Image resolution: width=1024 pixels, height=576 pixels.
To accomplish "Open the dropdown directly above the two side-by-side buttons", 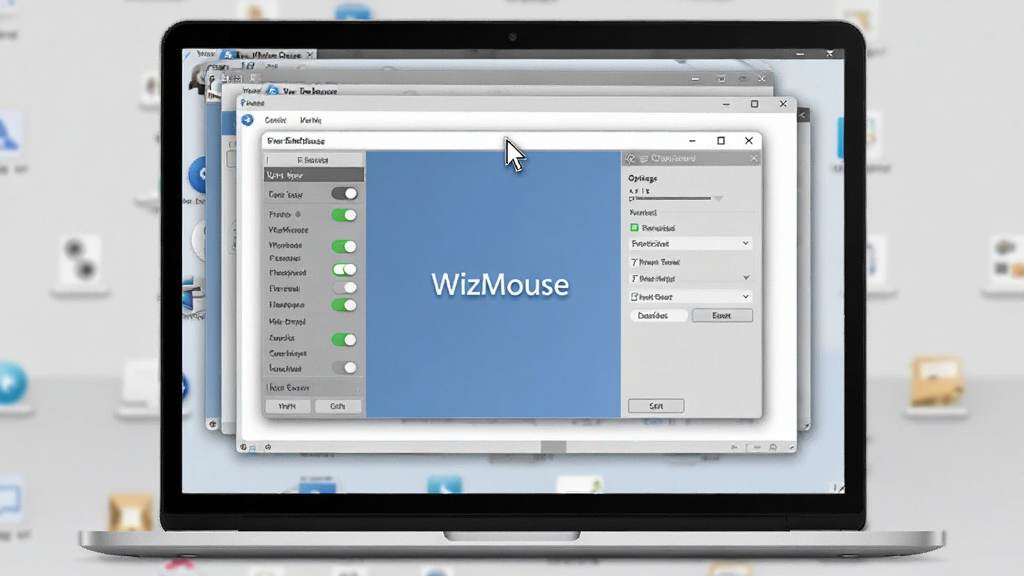I will [690, 296].
